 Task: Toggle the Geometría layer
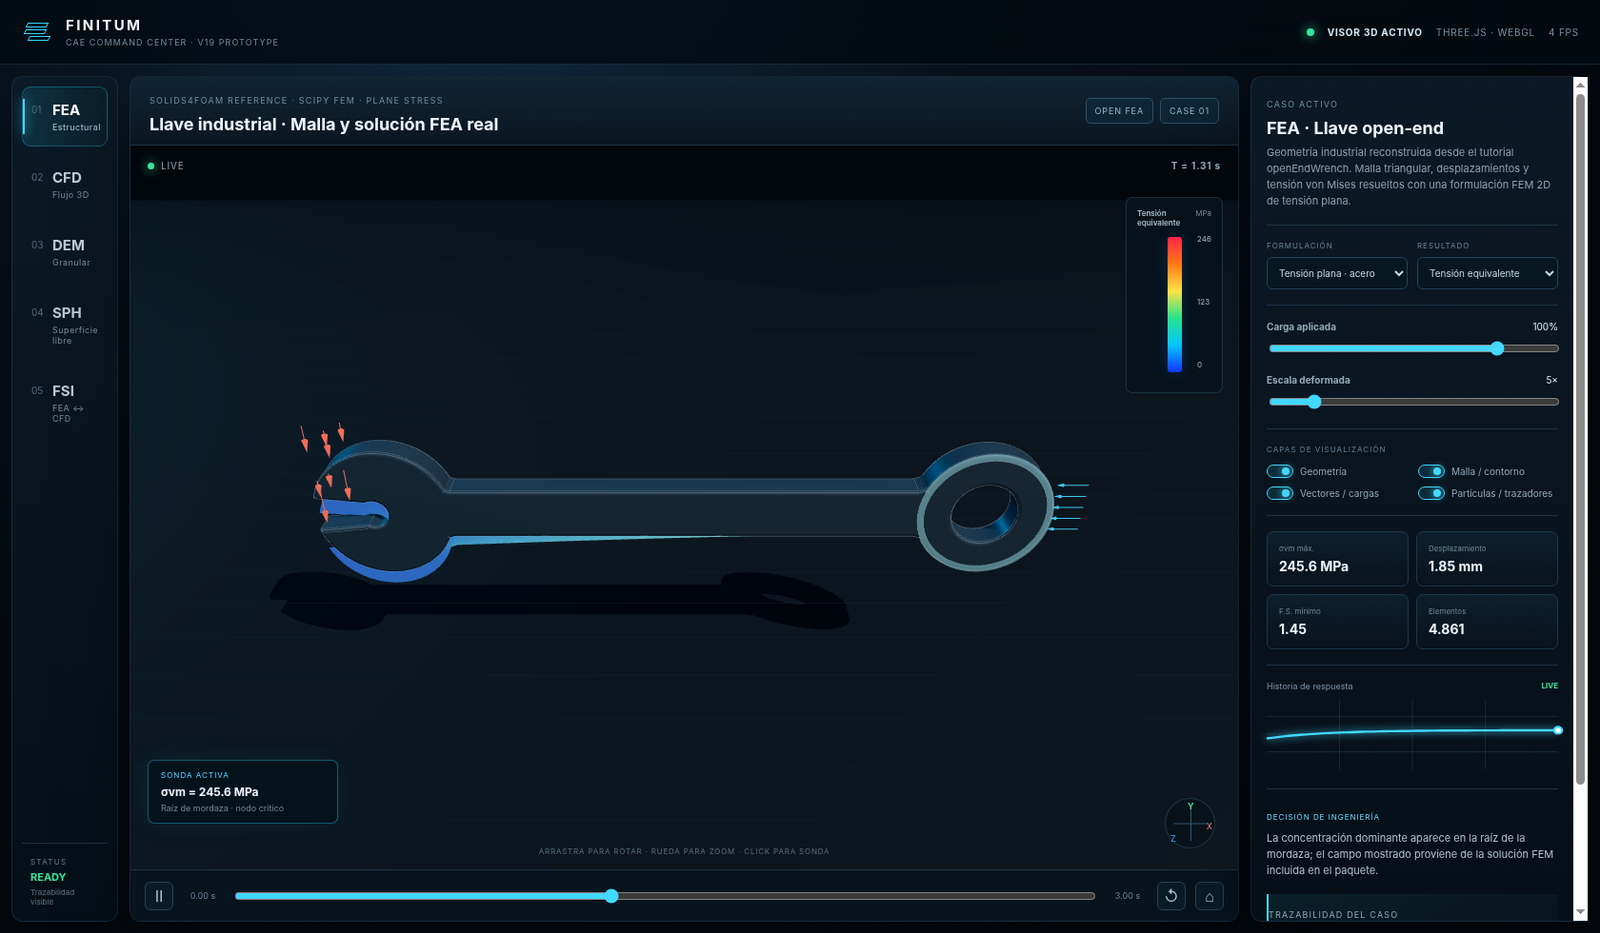point(1280,471)
